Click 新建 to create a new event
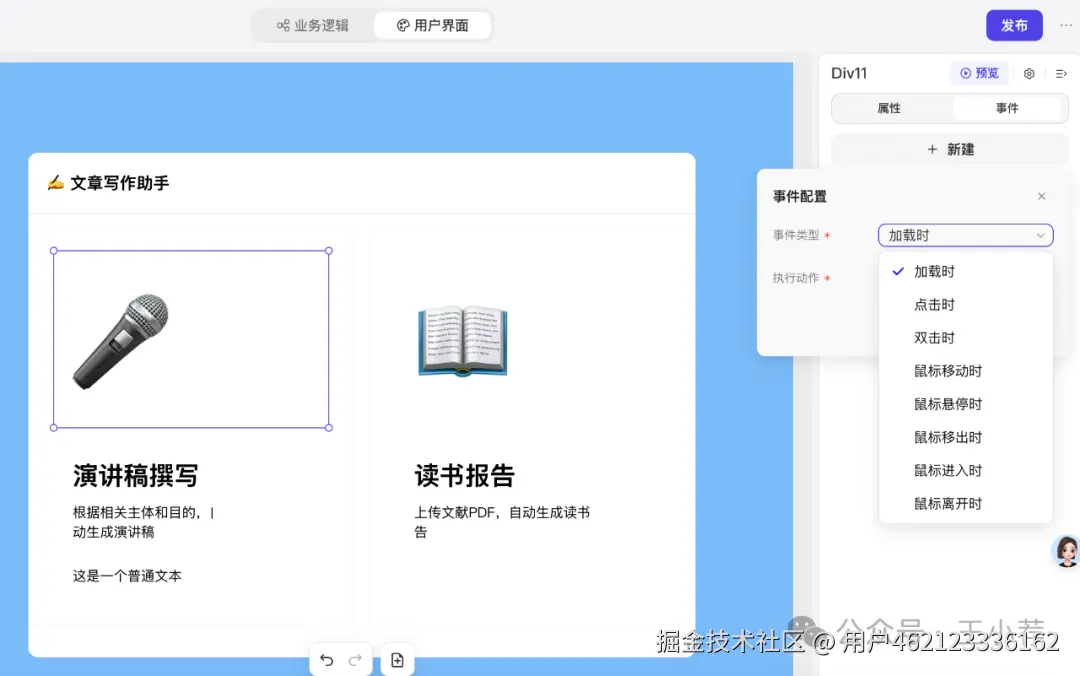The image size is (1080, 676). point(948,148)
